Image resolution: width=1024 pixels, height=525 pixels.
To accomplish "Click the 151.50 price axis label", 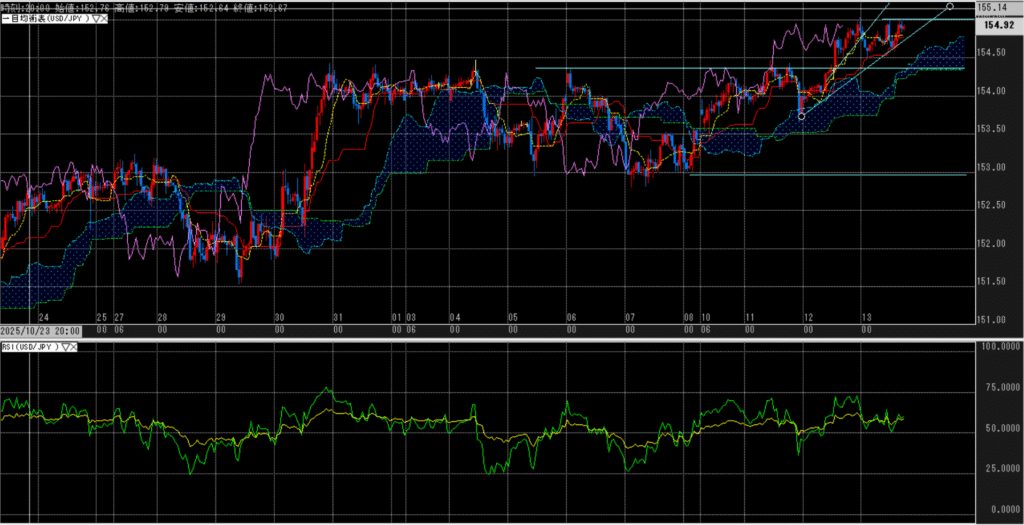I will click(993, 282).
